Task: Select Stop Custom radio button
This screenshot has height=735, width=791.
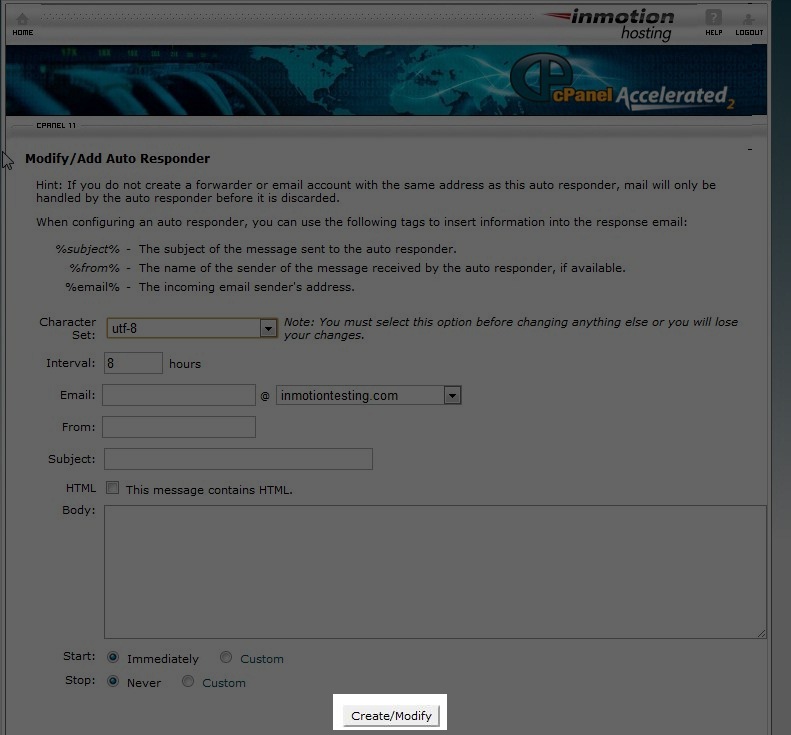Action: [188, 682]
